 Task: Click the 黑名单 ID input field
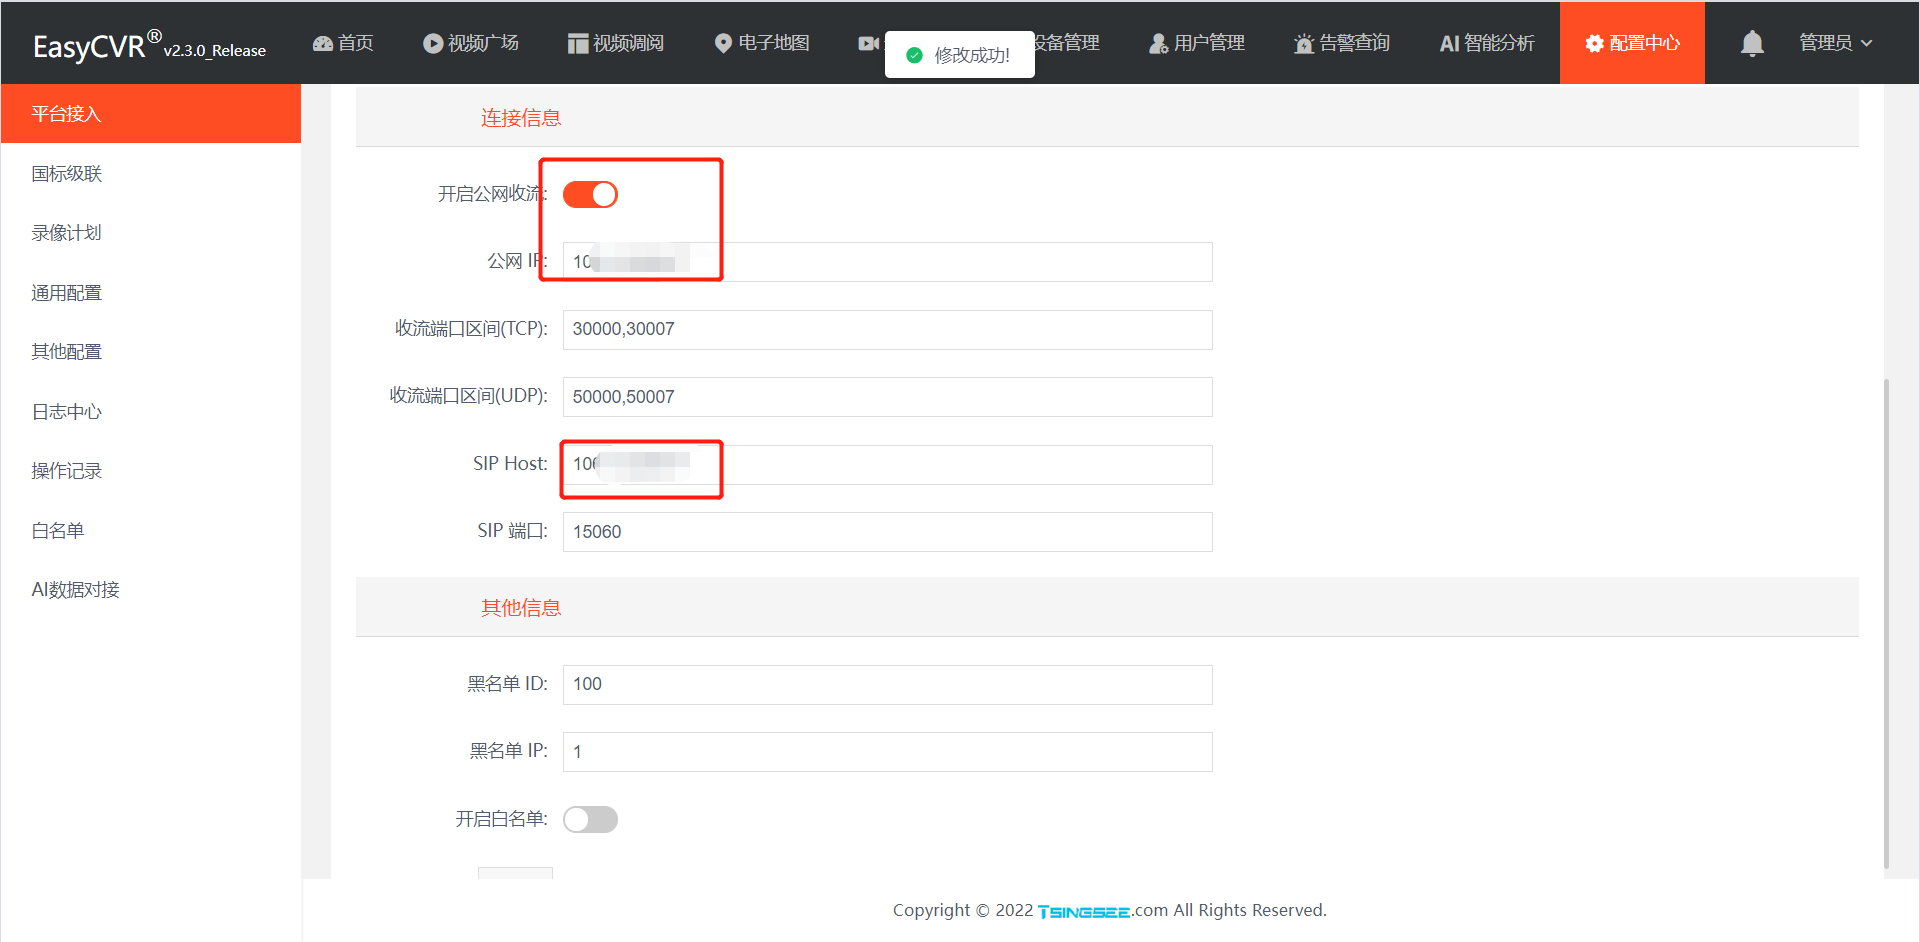(x=888, y=685)
